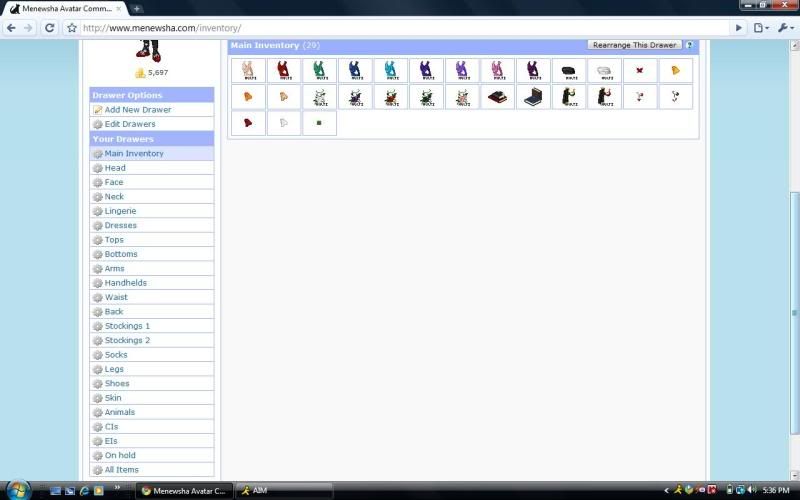Select the black folded item in inventory
This screenshot has height=500, width=800.
568,70
